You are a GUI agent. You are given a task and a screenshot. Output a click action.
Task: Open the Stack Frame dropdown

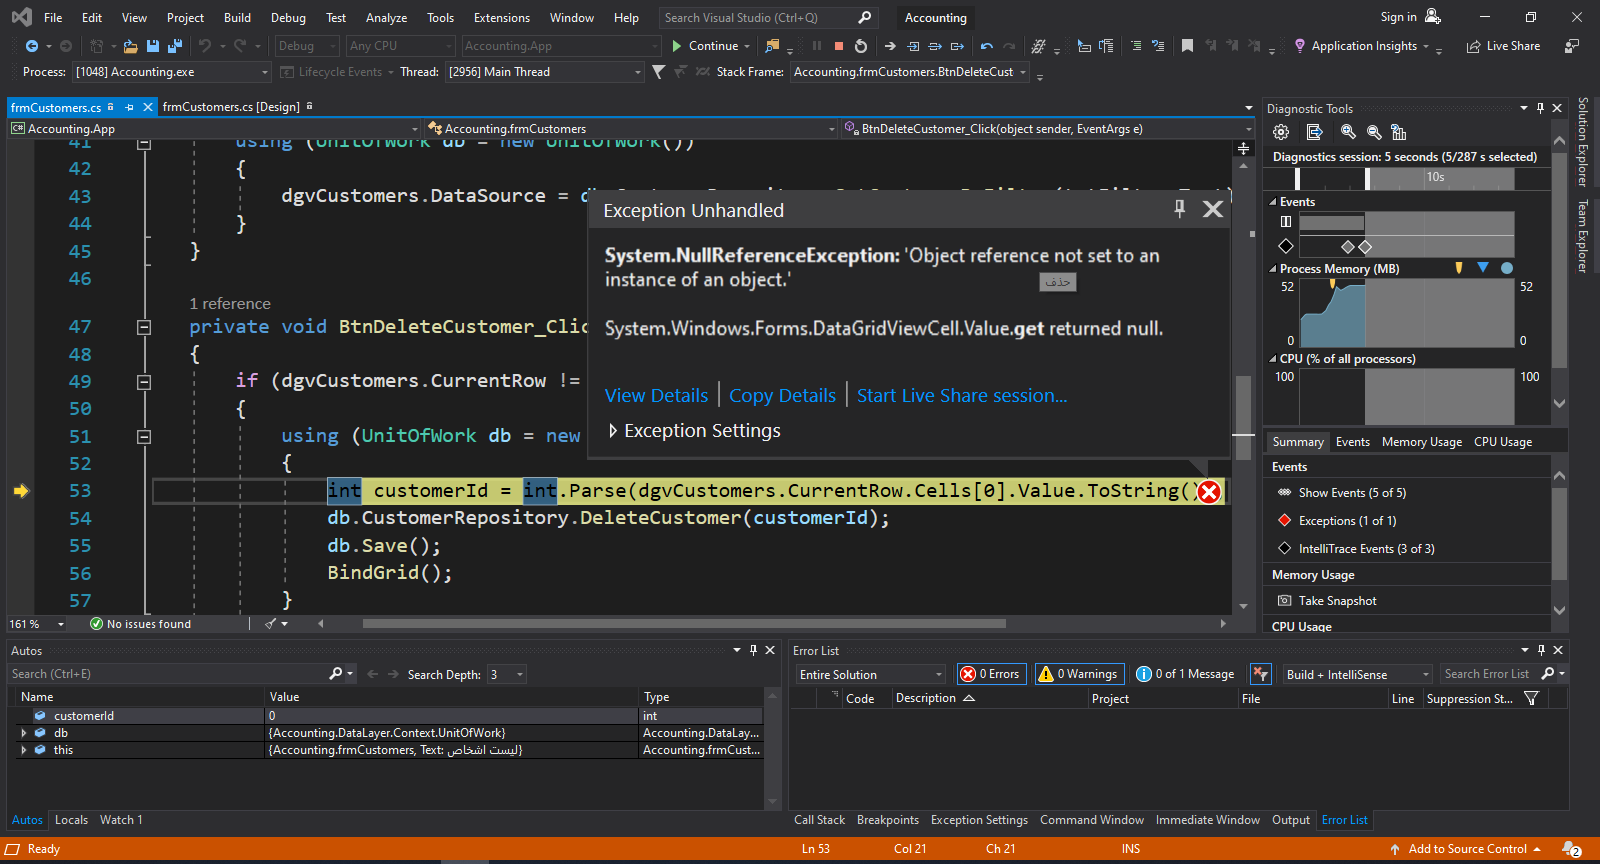pyautogui.click(x=910, y=72)
